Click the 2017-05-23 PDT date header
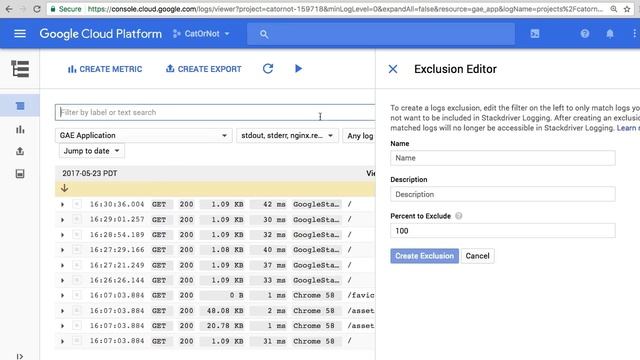Viewport: 640px width, 360px height. pos(89,173)
